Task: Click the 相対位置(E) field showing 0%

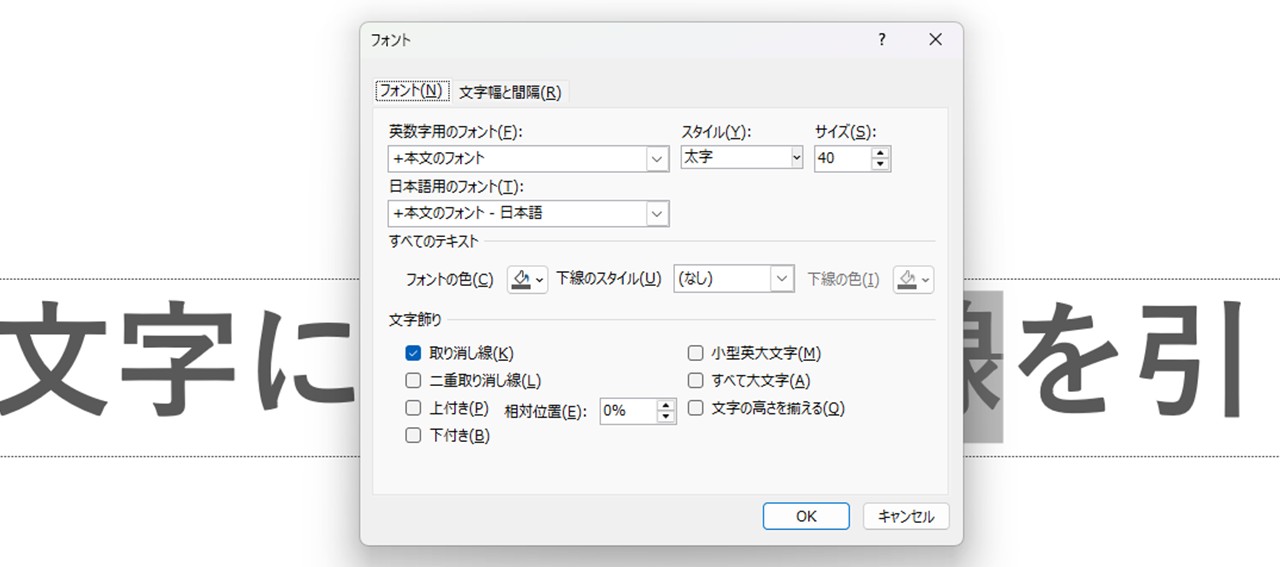Action: click(628, 411)
